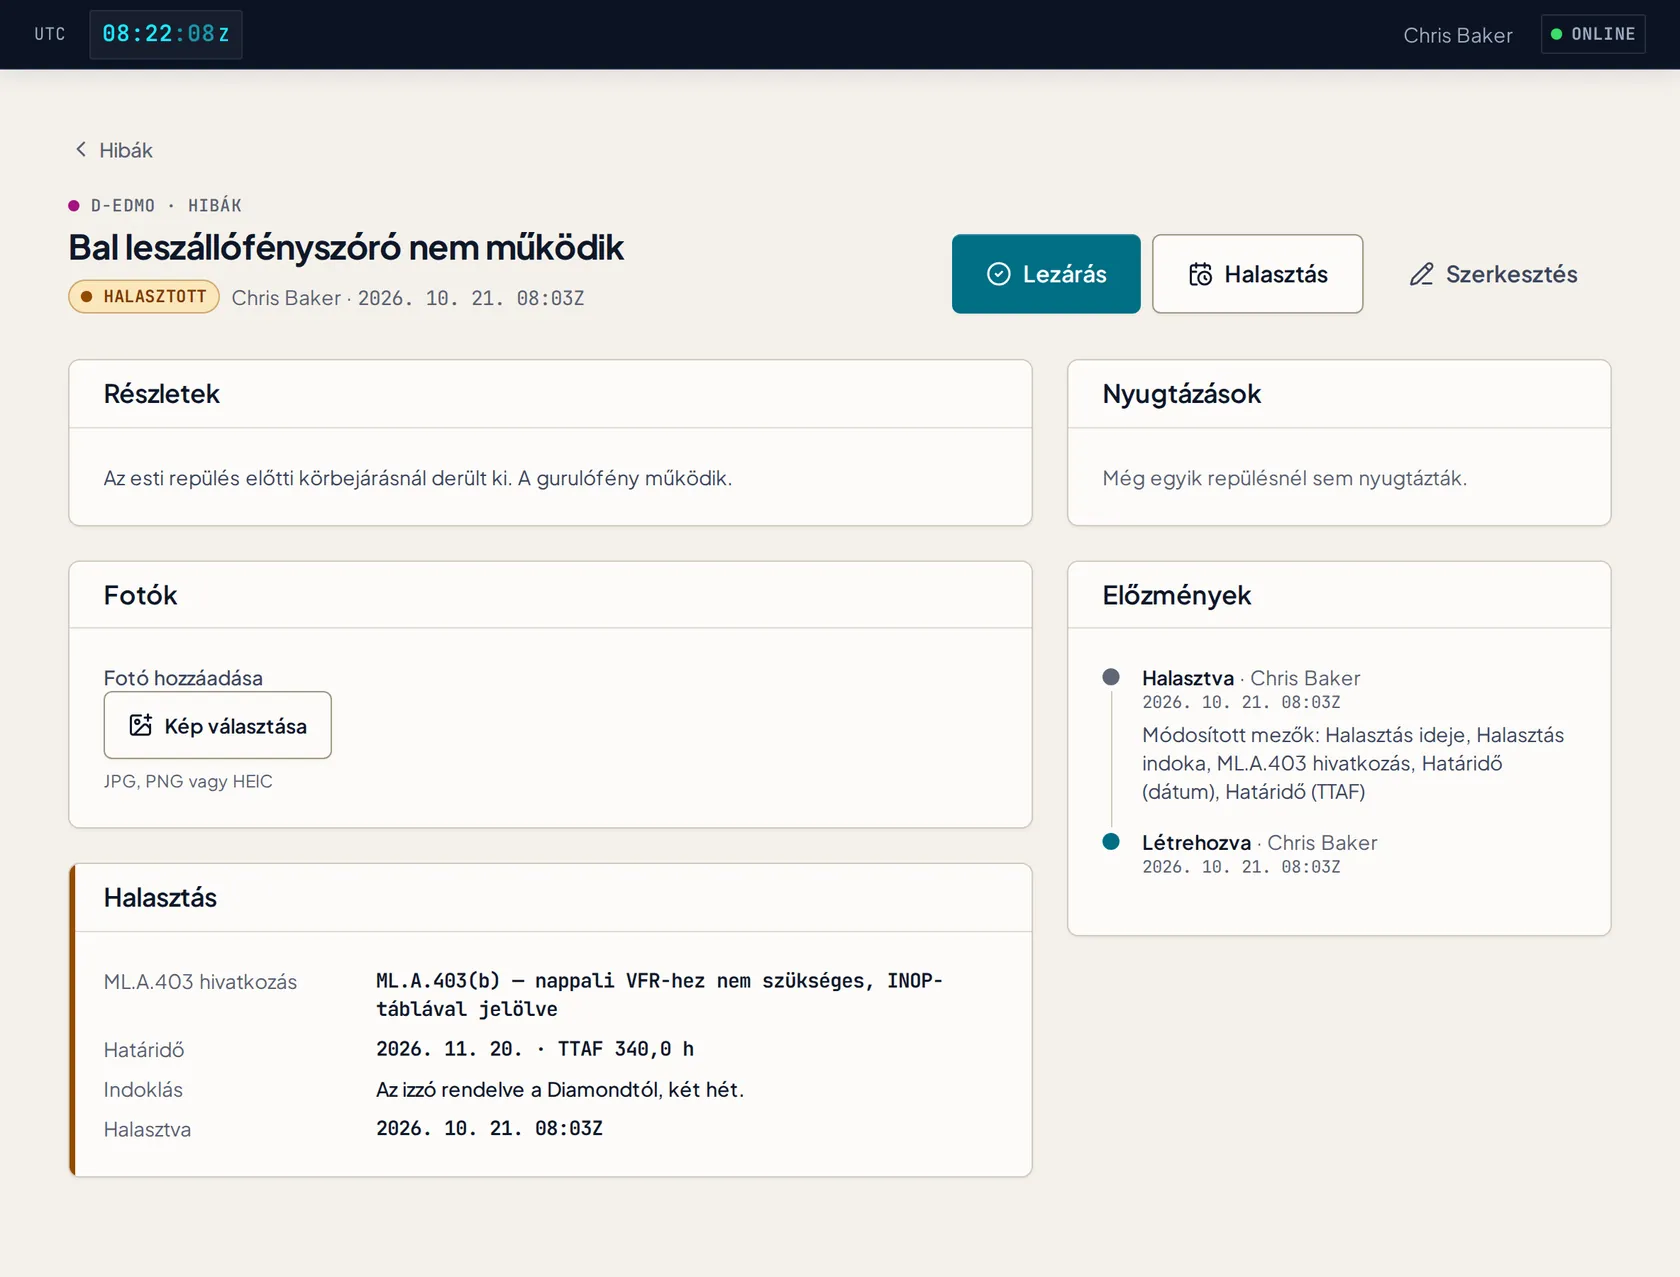Click the checkmark icon in Lezárás button
Viewport: 1680px width, 1277px height.
point(998,274)
